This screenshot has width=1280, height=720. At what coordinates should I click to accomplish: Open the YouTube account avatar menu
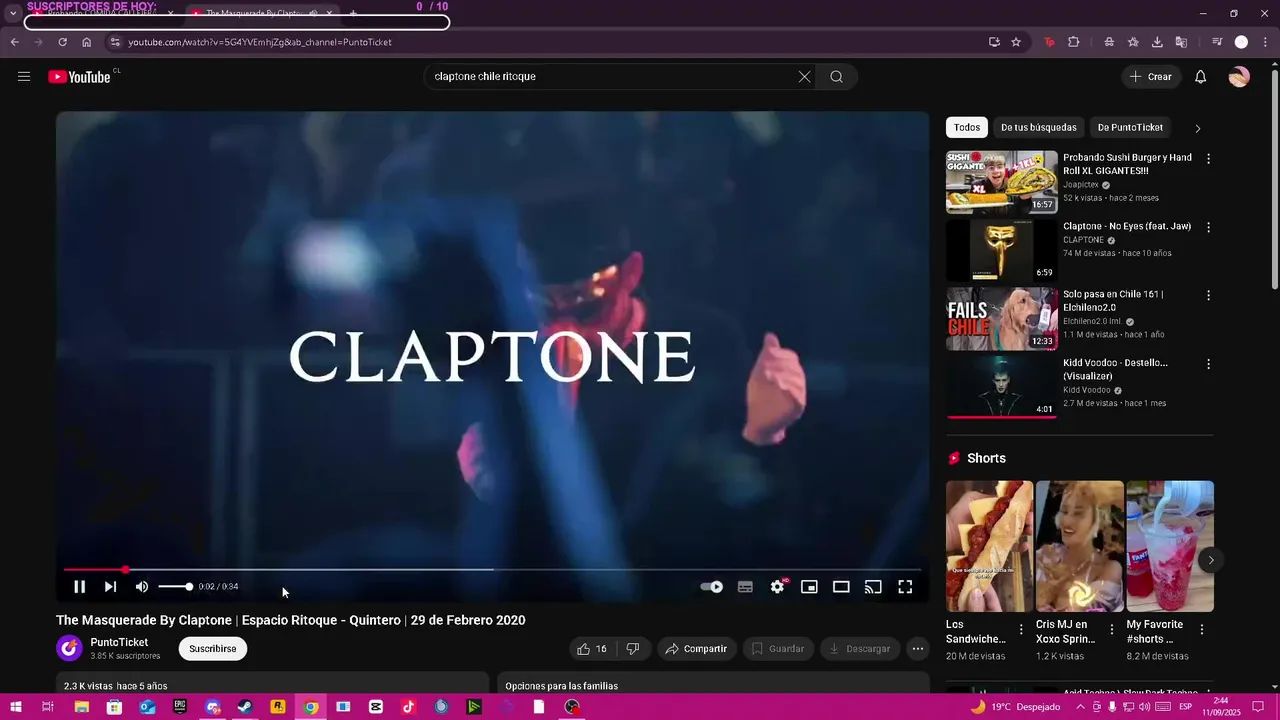[x=1239, y=77]
